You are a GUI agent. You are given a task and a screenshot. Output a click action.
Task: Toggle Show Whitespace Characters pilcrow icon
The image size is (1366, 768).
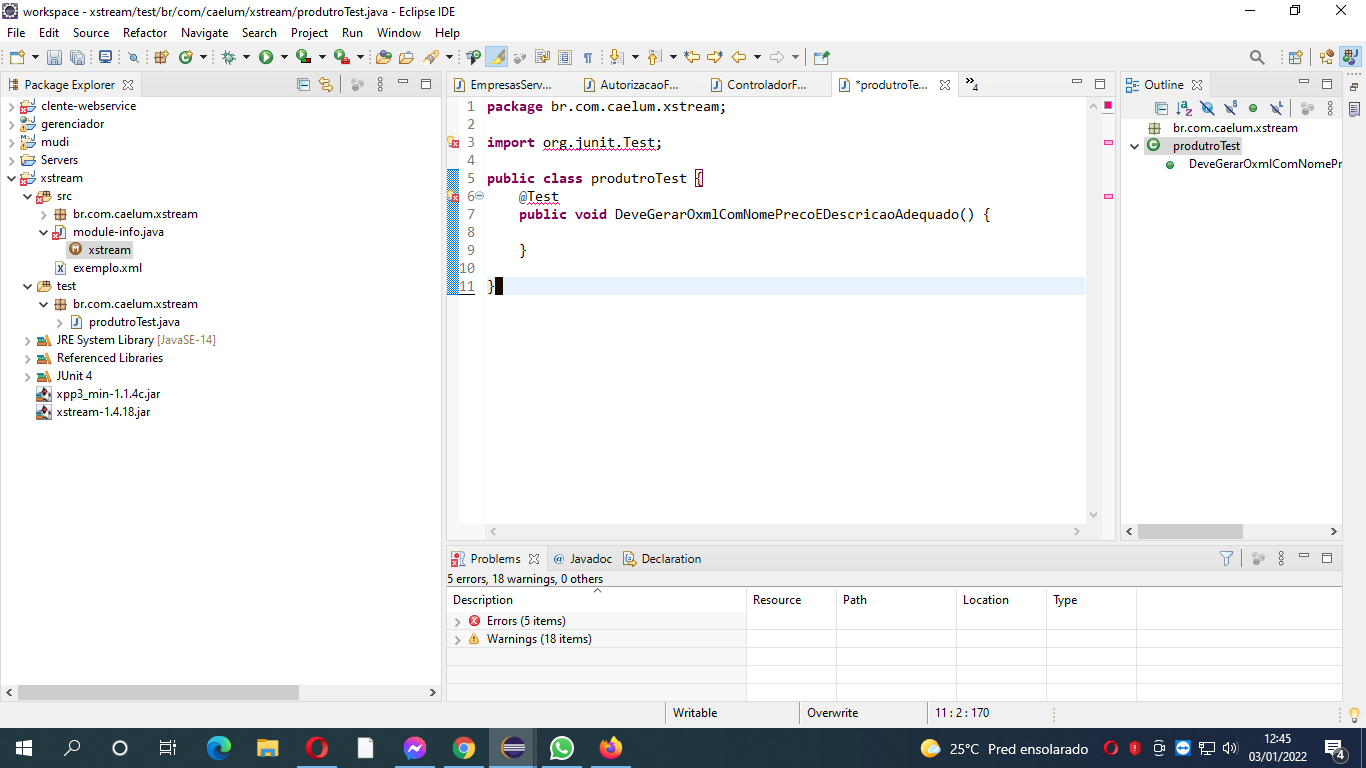click(x=588, y=57)
